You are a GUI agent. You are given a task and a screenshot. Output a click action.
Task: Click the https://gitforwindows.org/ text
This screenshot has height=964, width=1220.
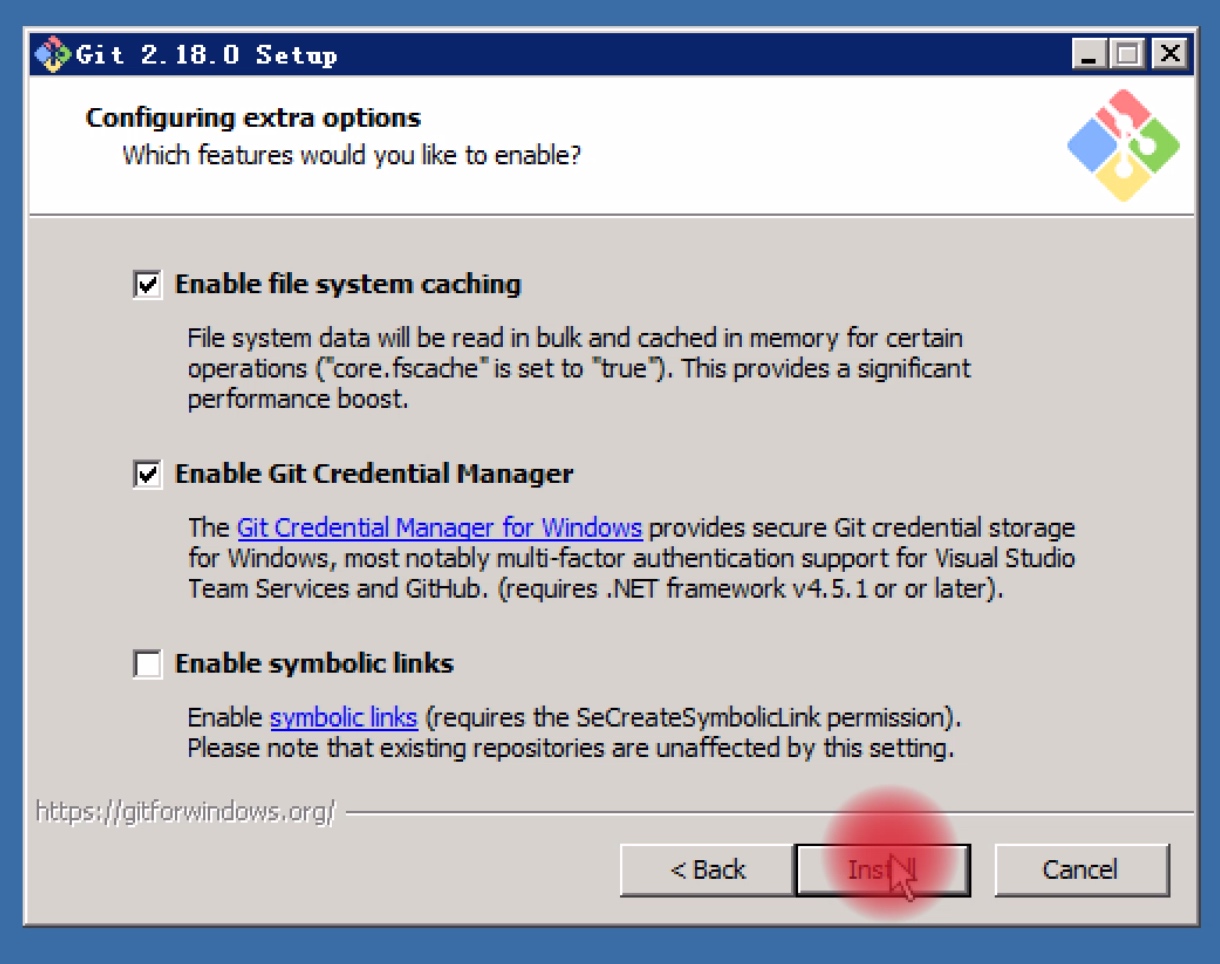click(x=186, y=811)
